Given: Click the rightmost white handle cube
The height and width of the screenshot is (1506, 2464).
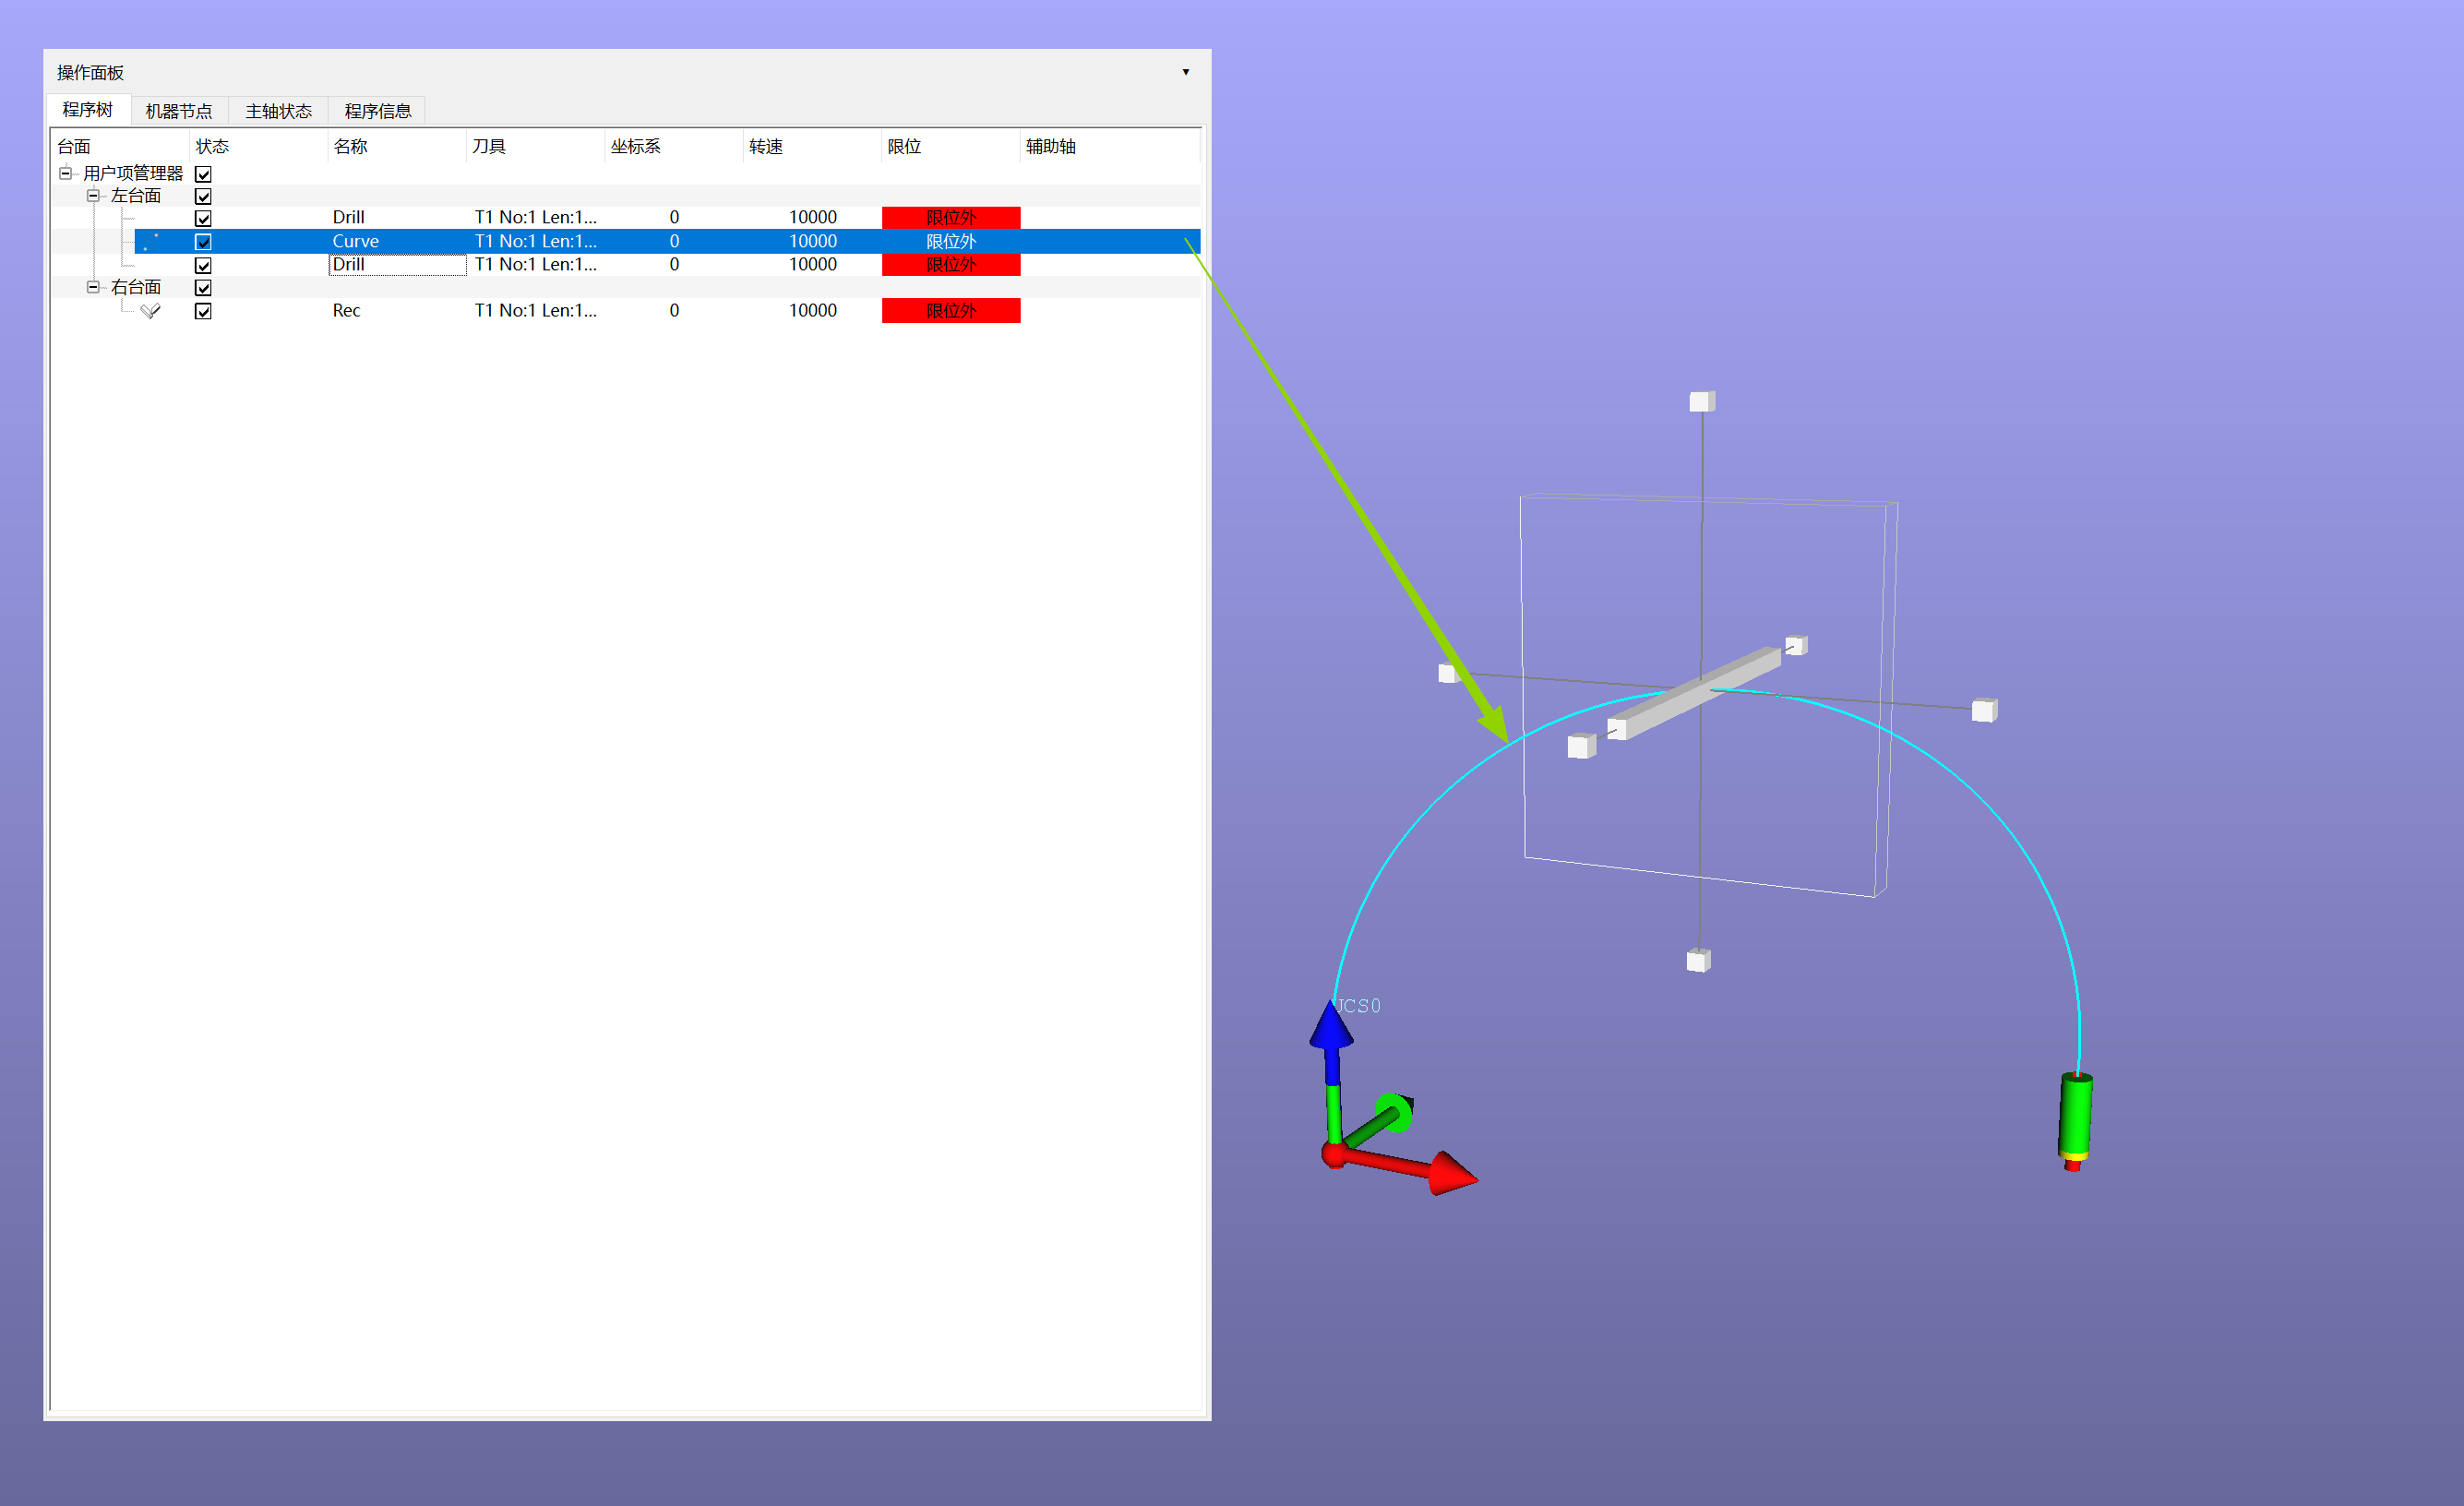Looking at the screenshot, I should point(1984,710).
